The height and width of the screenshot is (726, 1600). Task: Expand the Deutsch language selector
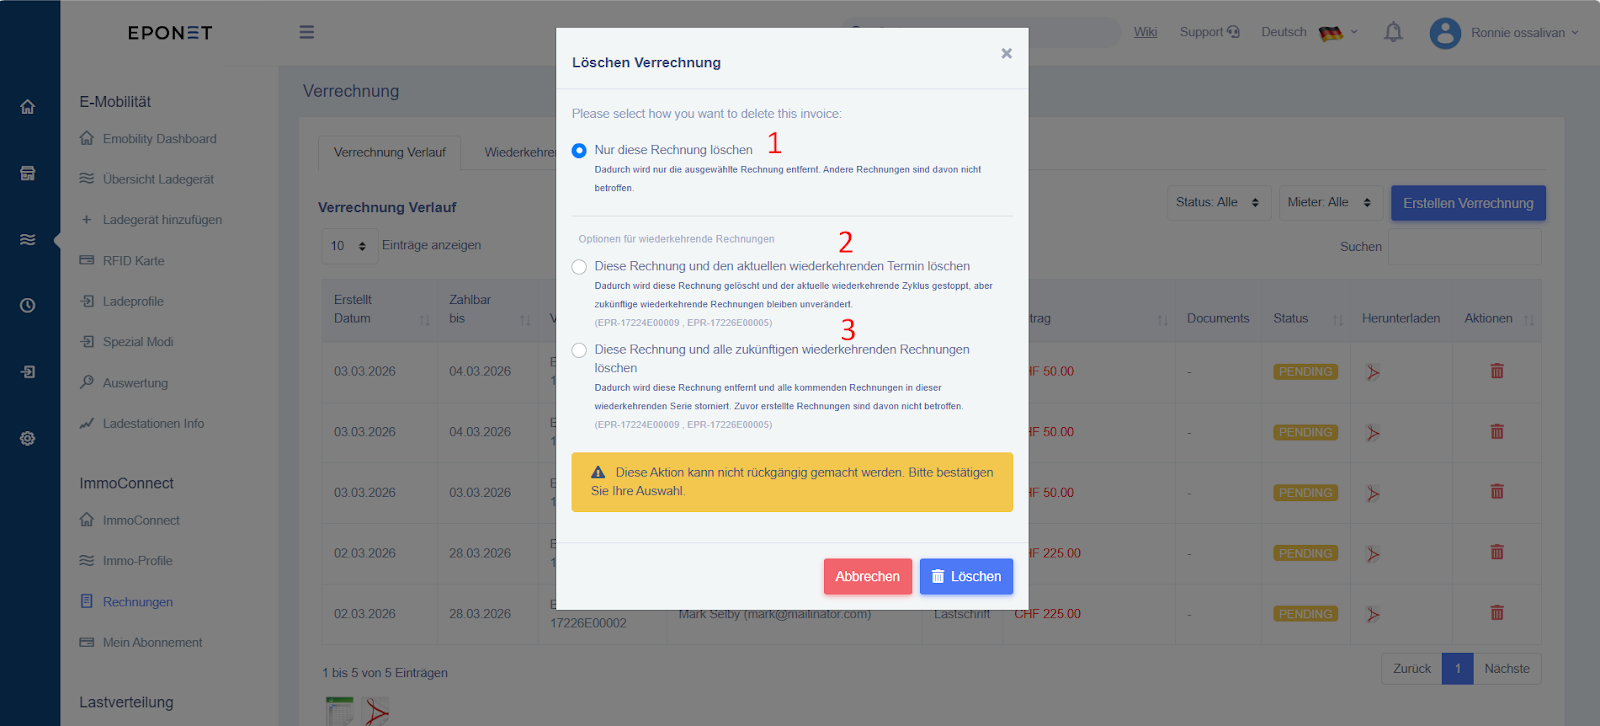1309,33
